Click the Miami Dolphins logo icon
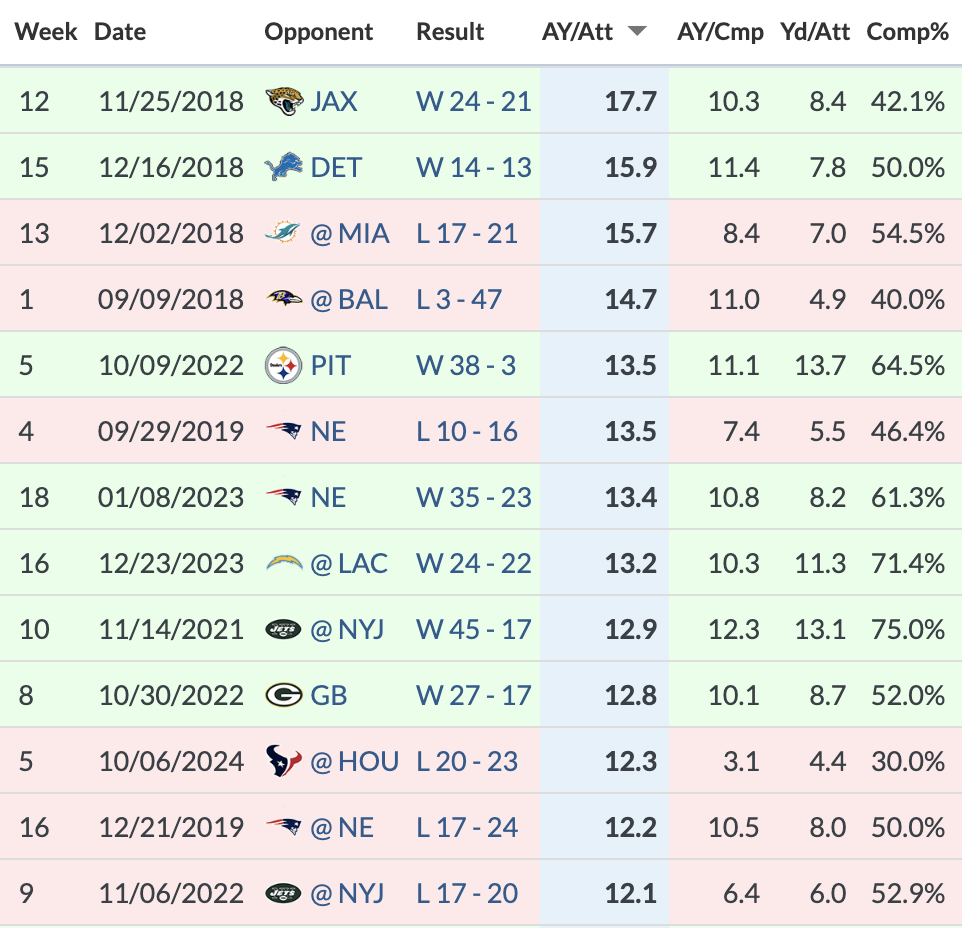Screen dimensions: 962x928 point(282,233)
